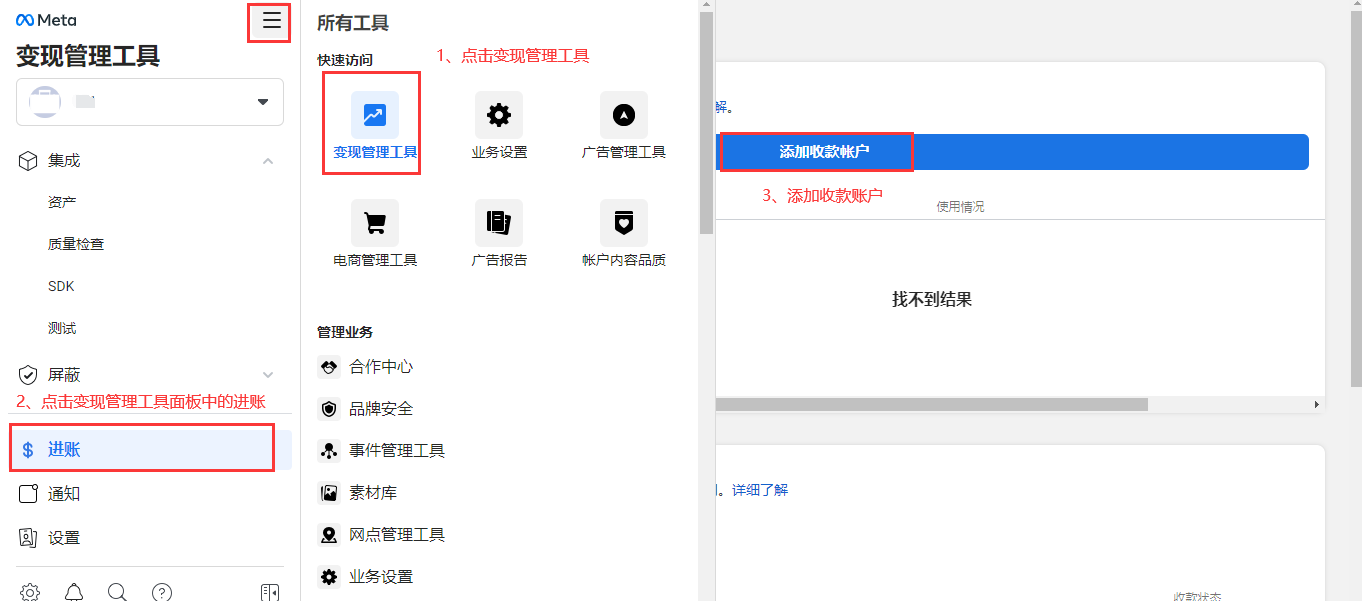Open the 业务设置 gear shortcut

click(x=499, y=115)
